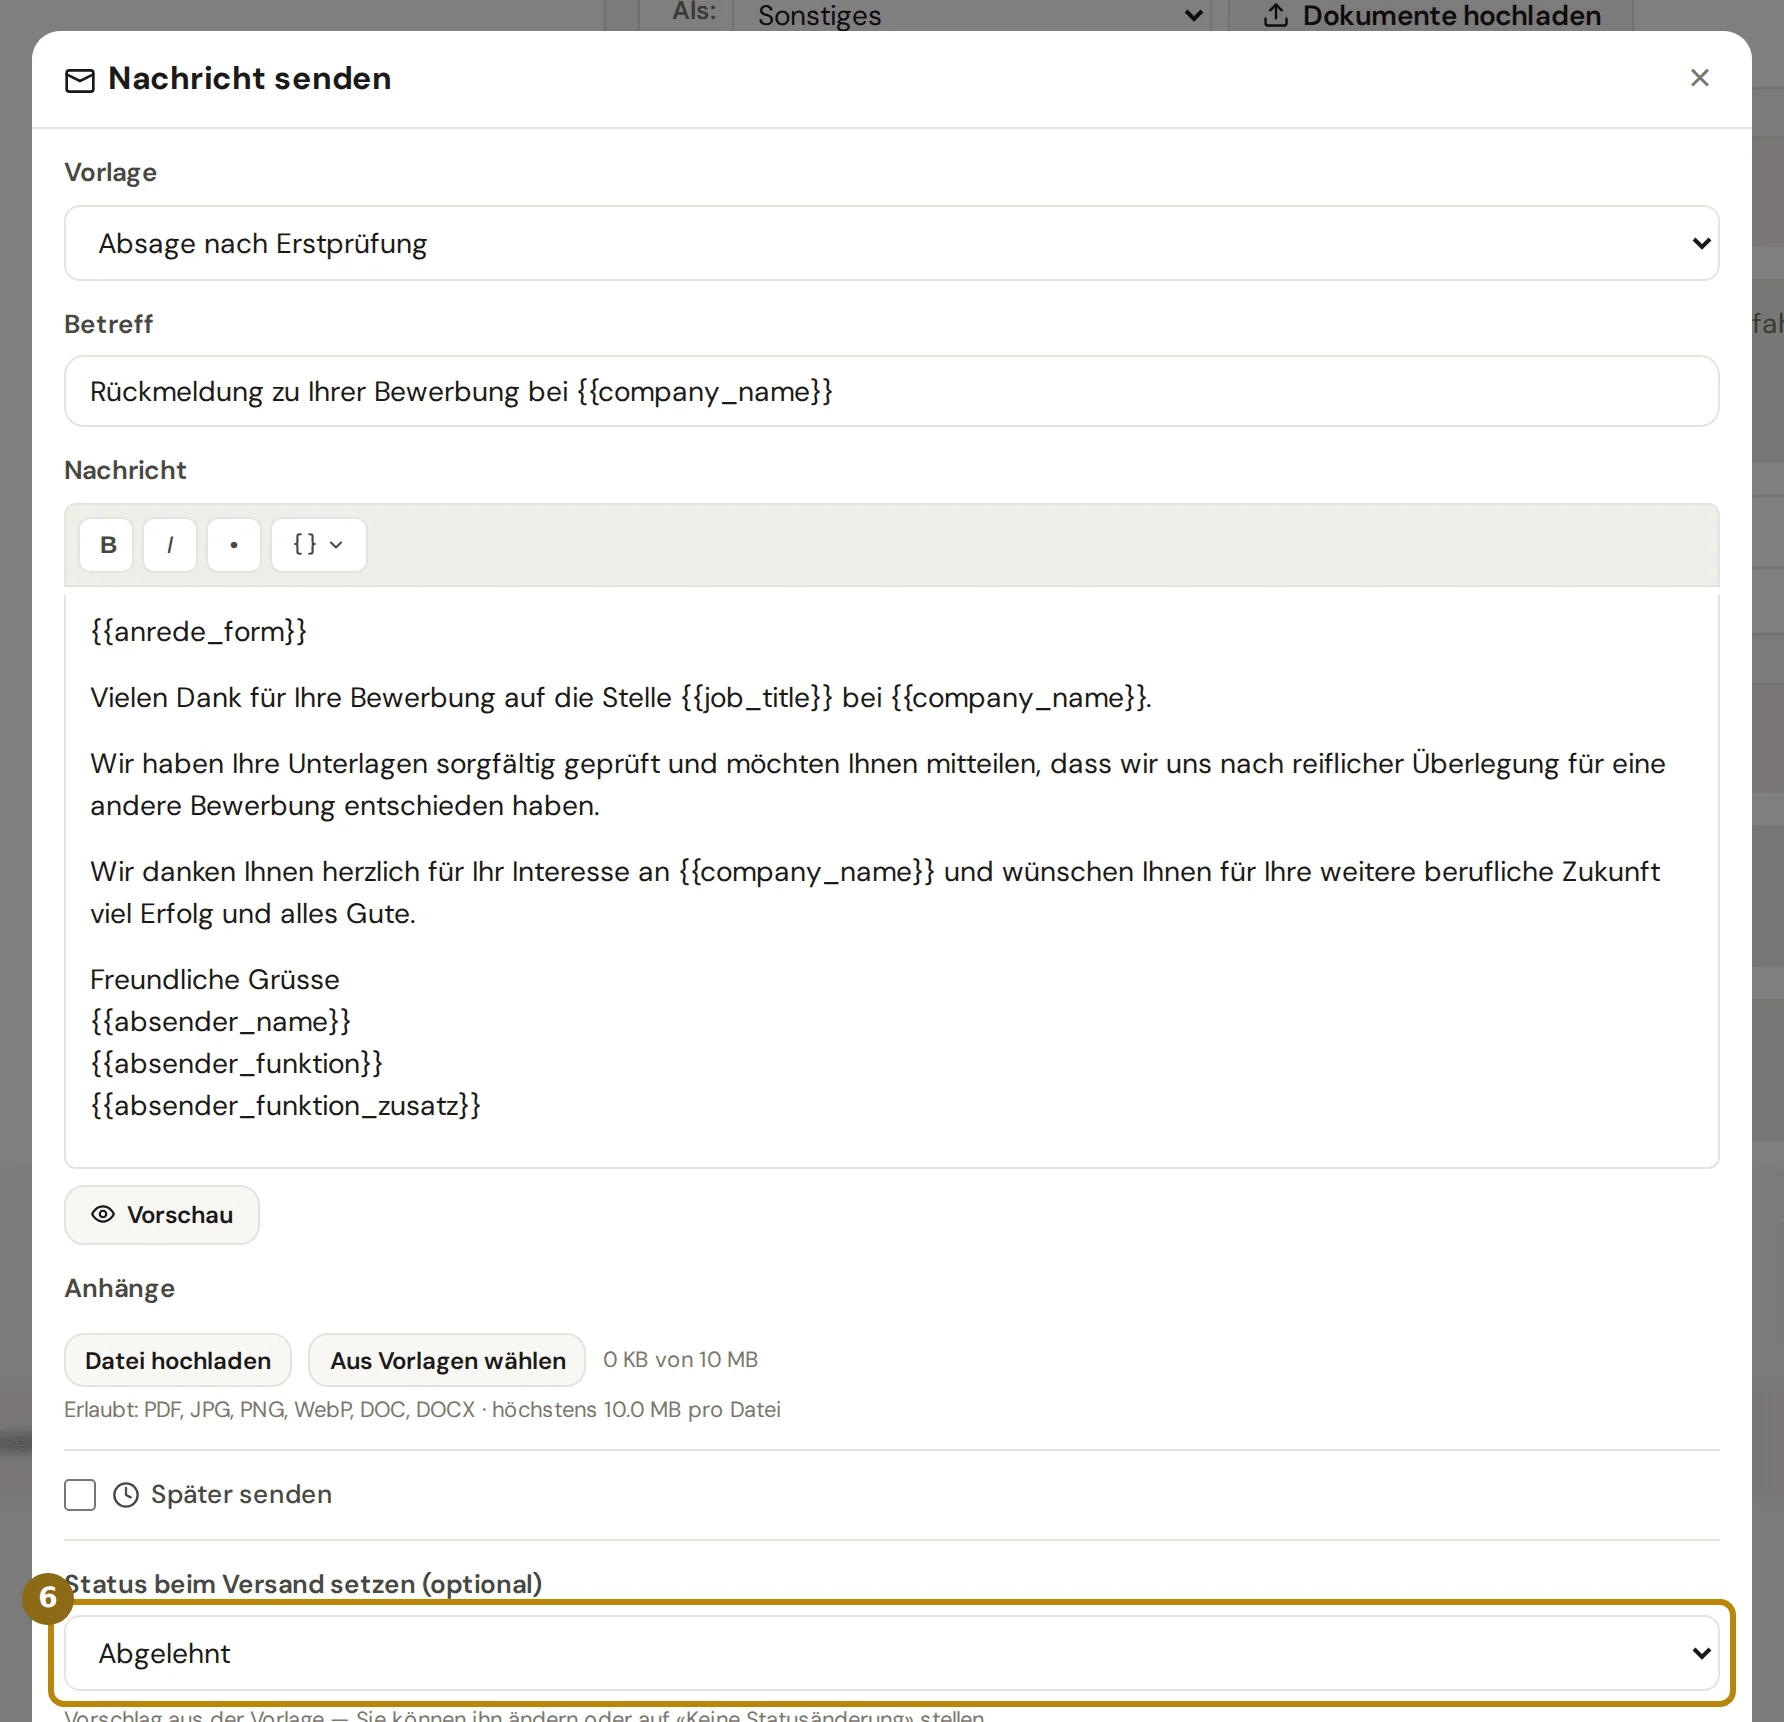Enable the Später senden checkbox
This screenshot has height=1722, width=1784.
[80, 1495]
